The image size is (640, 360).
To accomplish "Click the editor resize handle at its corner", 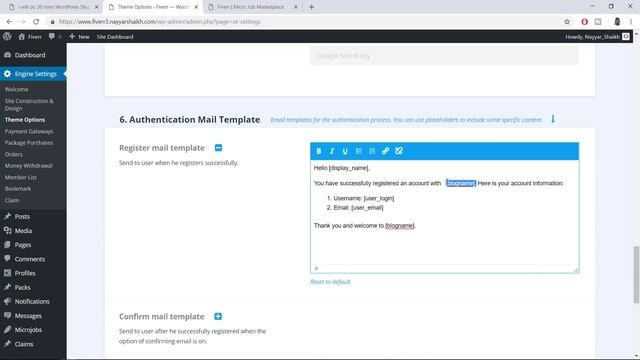I will (576, 270).
